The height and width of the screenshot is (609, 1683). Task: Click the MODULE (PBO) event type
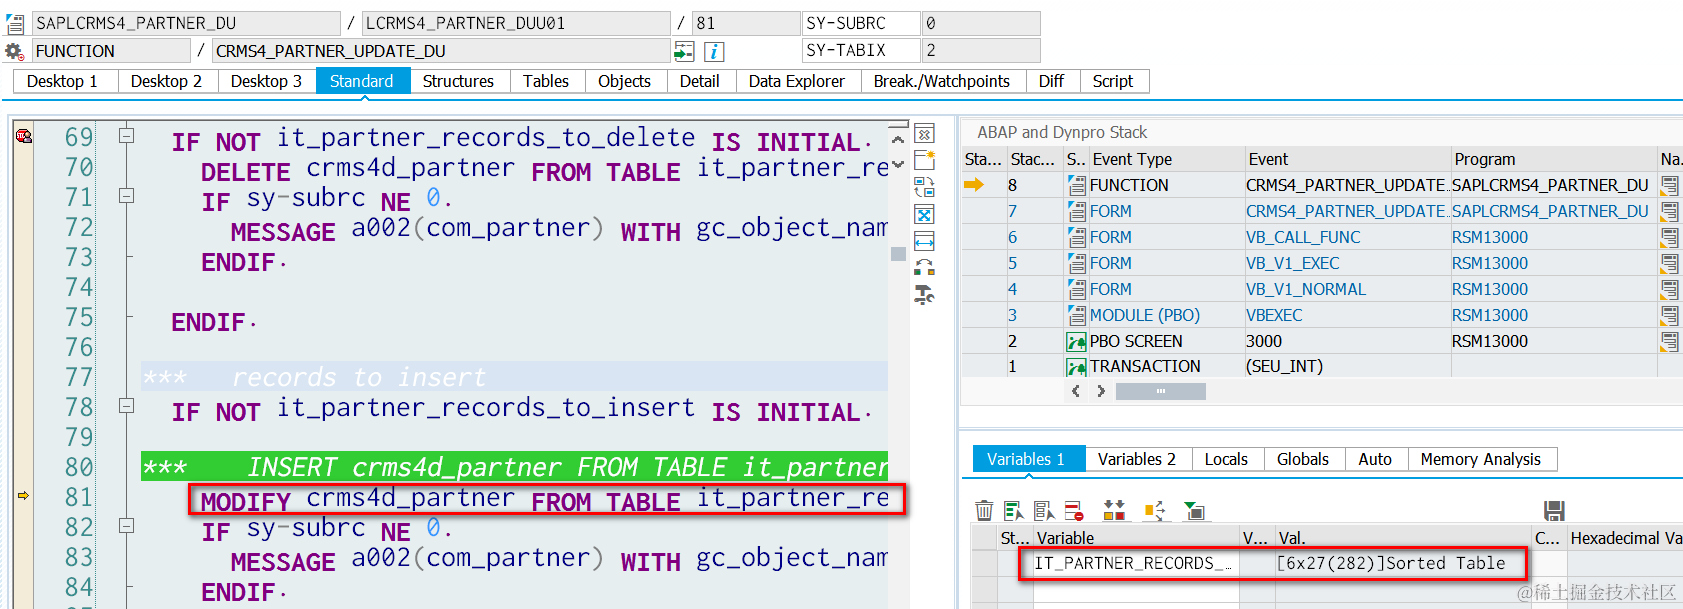click(1145, 315)
